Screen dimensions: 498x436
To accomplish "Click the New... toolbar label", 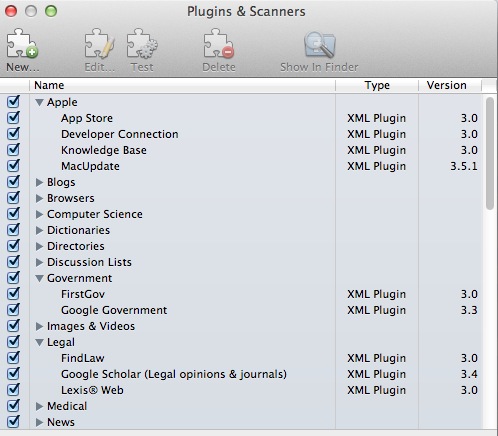I will pyautogui.click(x=23, y=67).
